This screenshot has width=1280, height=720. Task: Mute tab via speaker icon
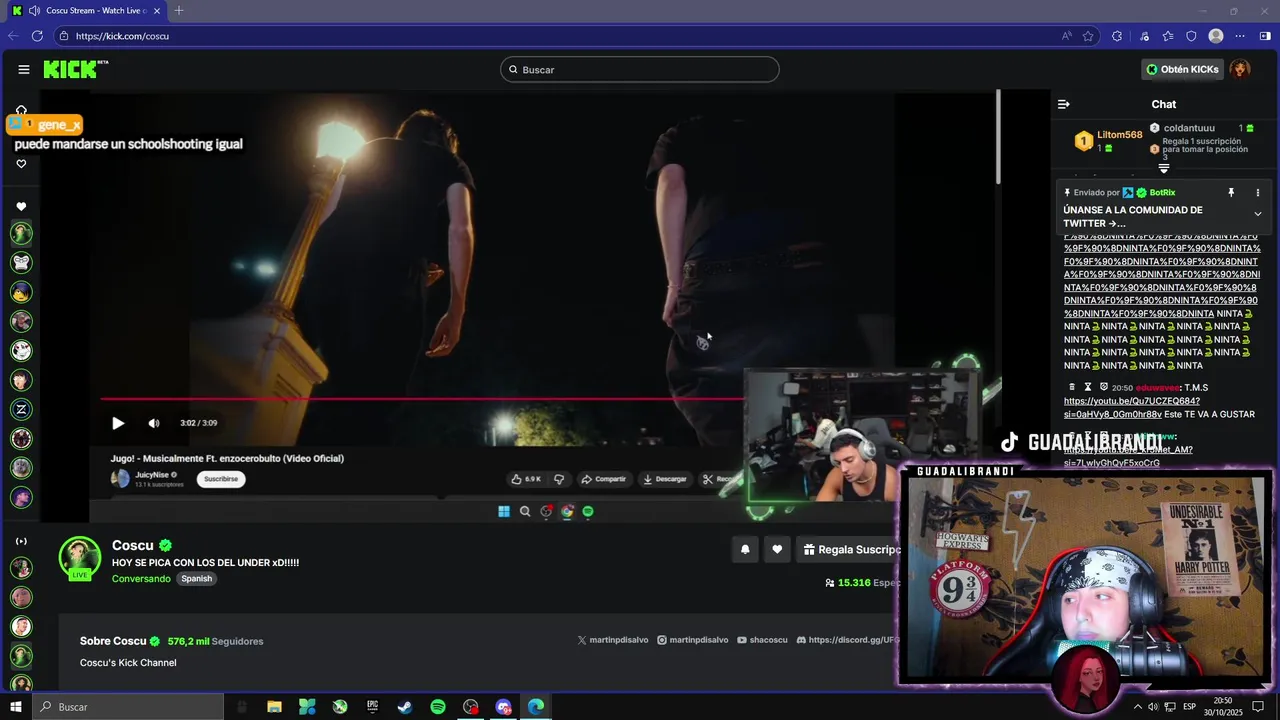pyautogui.click(x=35, y=11)
